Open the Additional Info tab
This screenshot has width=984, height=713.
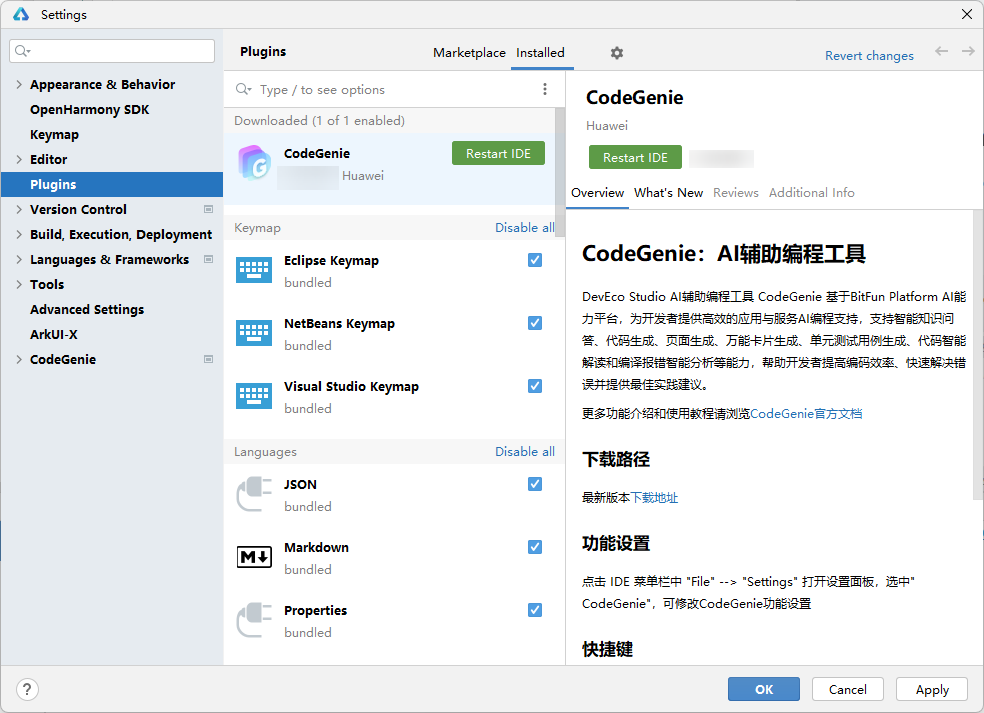pyautogui.click(x=811, y=193)
